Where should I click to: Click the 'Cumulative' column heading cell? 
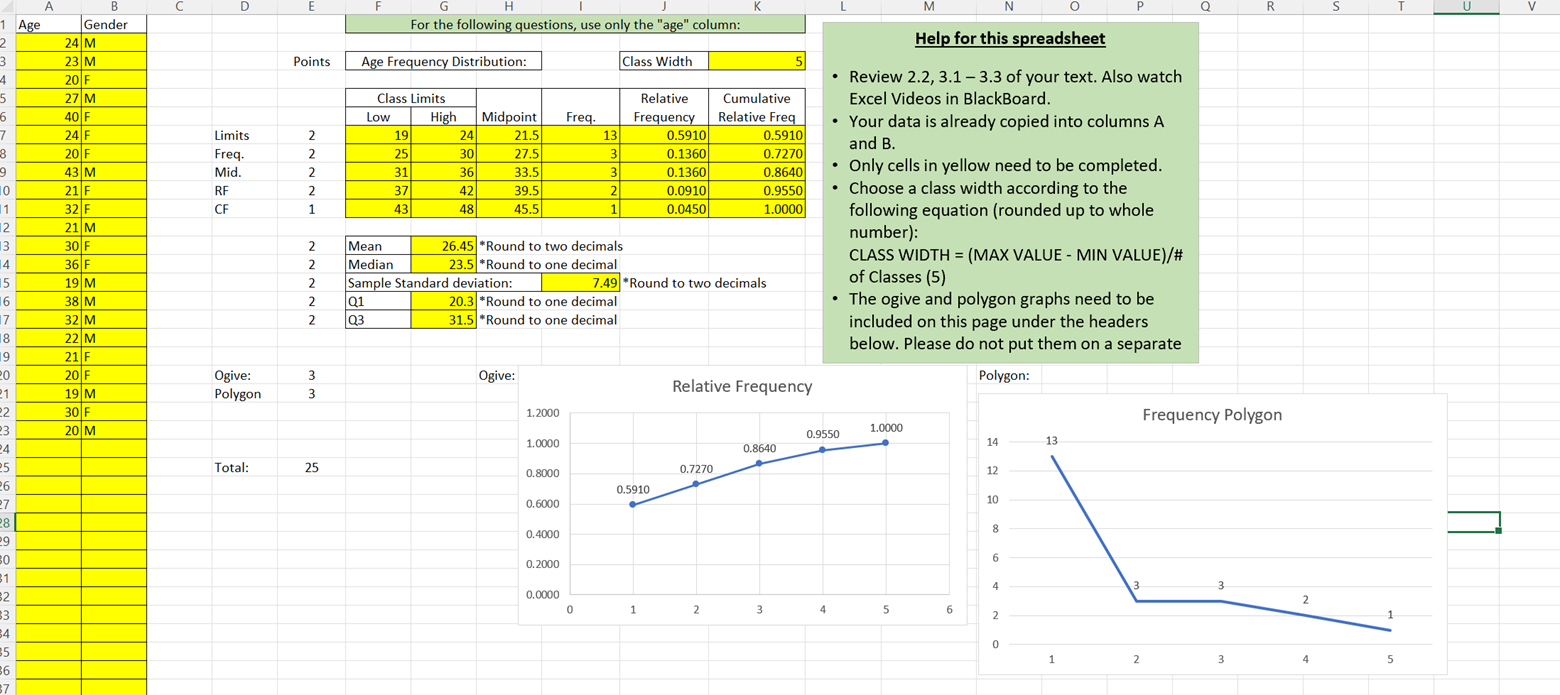coord(756,98)
